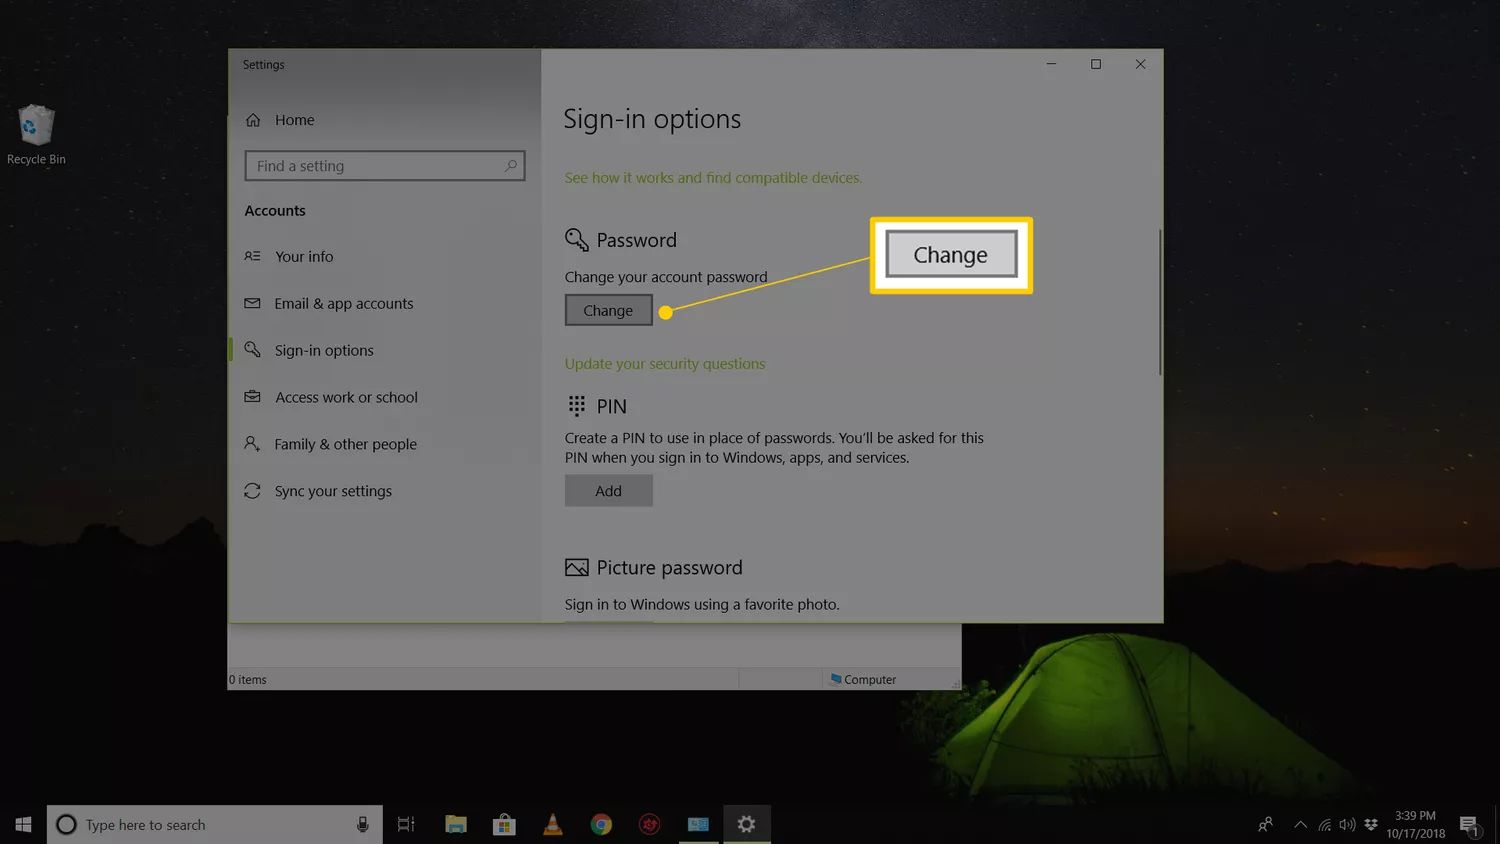Click the Sign-in options key icon in sidebar
The image size is (1500, 844).
click(x=253, y=350)
